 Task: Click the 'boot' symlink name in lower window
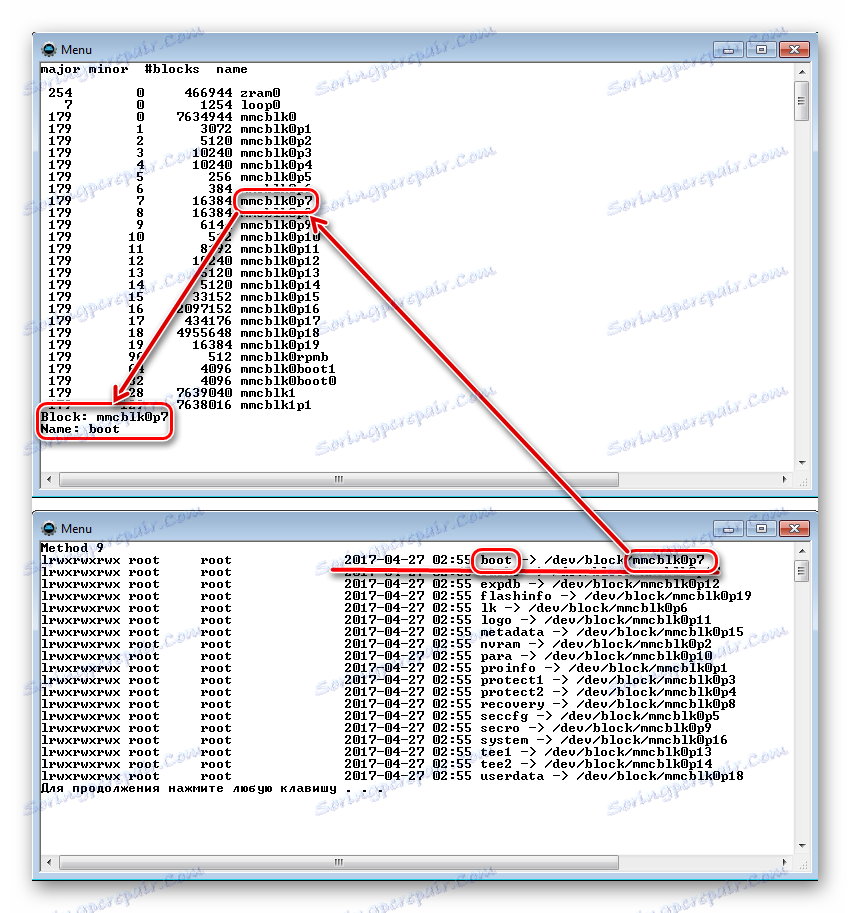pos(495,560)
